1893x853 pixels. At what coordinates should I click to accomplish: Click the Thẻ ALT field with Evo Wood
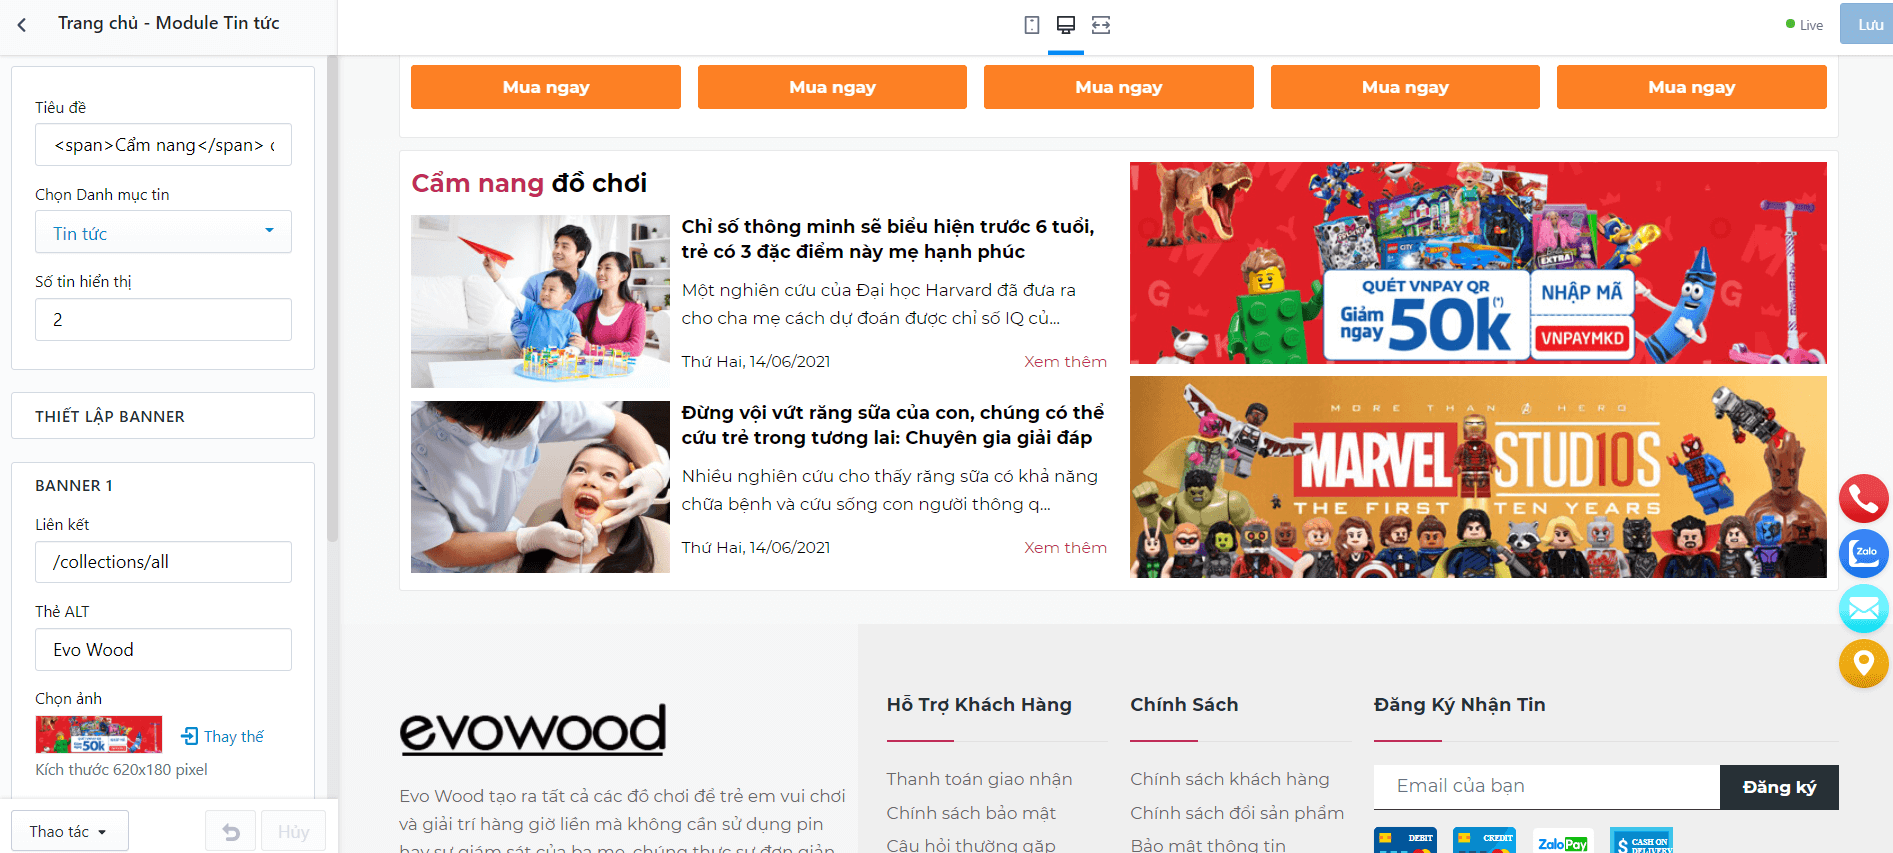(163, 650)
